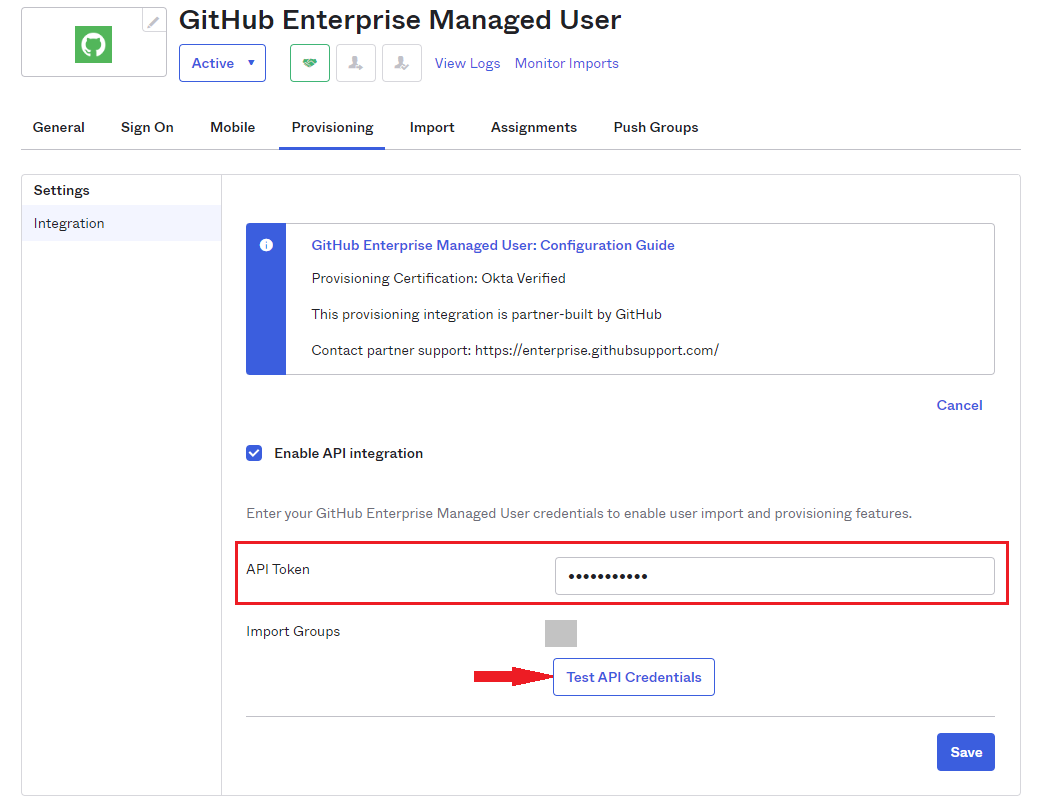Switch to the General tab
This screenshot has height=804, width=1039.
click(x=59, y=127)
